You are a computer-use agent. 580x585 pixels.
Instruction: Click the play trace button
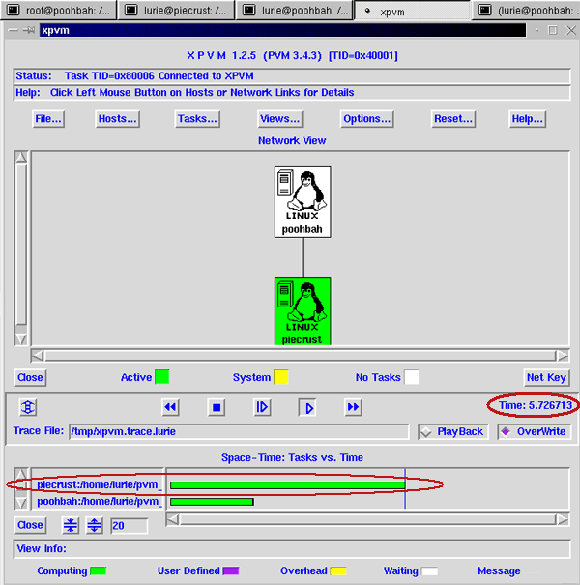[308, 407]
